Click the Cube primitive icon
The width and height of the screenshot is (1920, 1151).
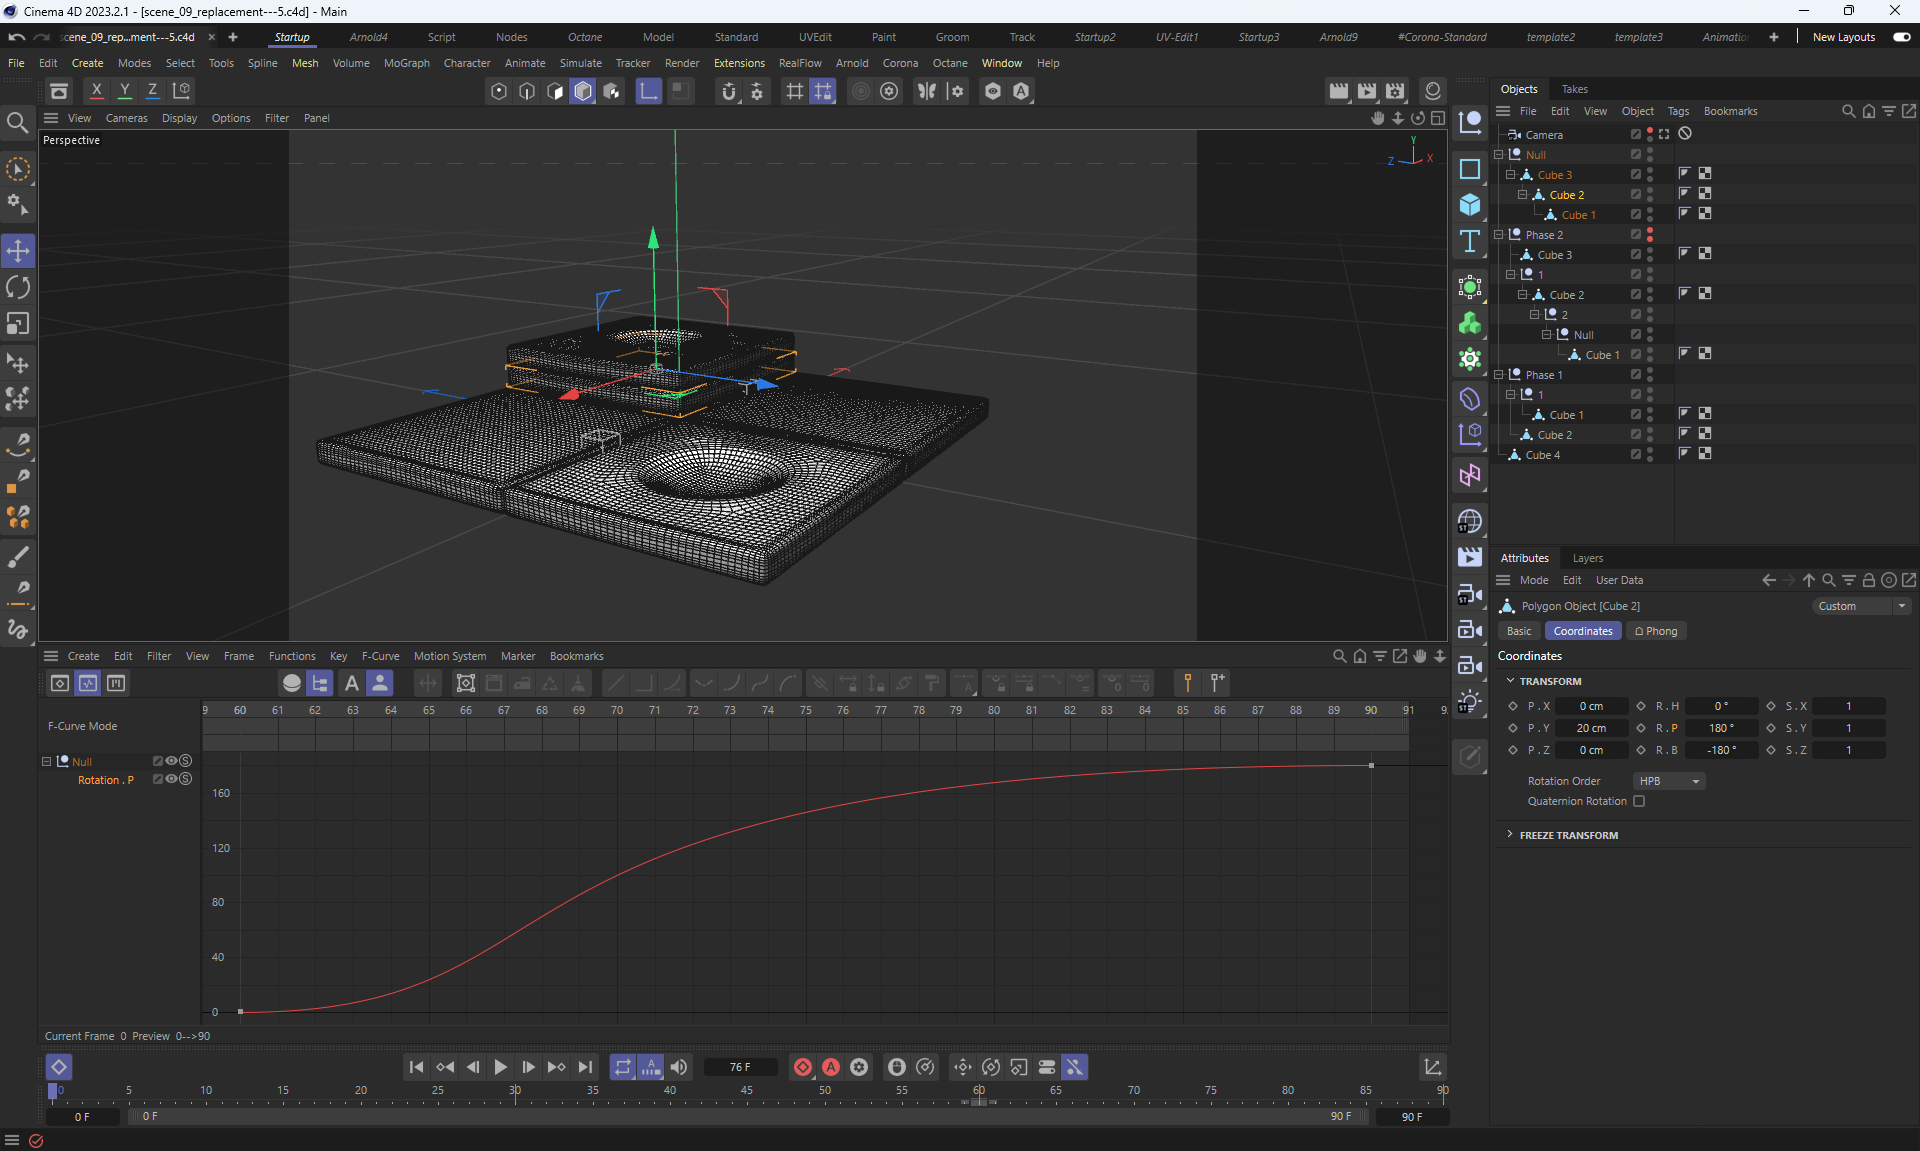click(1470, 205)
